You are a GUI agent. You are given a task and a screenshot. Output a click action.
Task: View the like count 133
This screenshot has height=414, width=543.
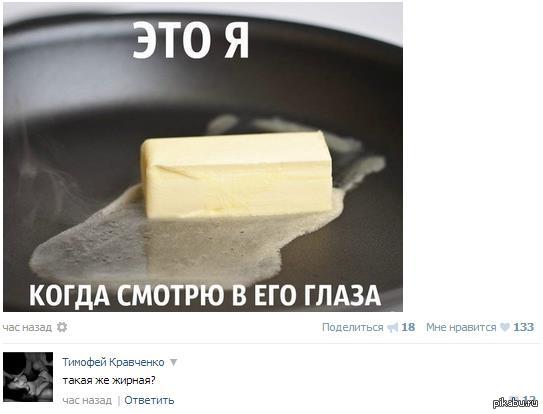pyautogui.click(x=523, y=327)
